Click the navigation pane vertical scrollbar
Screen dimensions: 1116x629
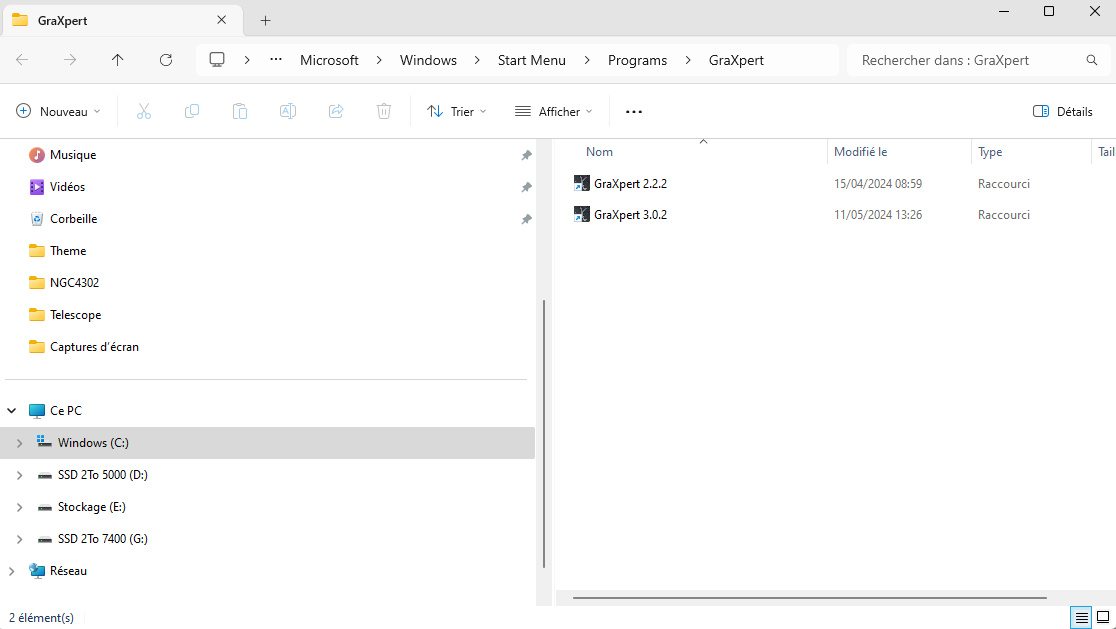point(544,434)
